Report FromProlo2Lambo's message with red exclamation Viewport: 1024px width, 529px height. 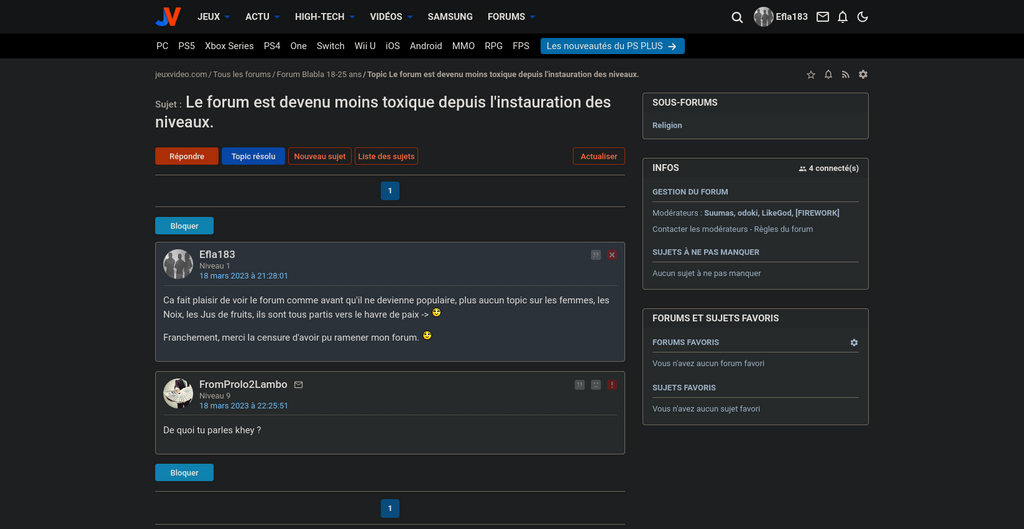(612, 385)
